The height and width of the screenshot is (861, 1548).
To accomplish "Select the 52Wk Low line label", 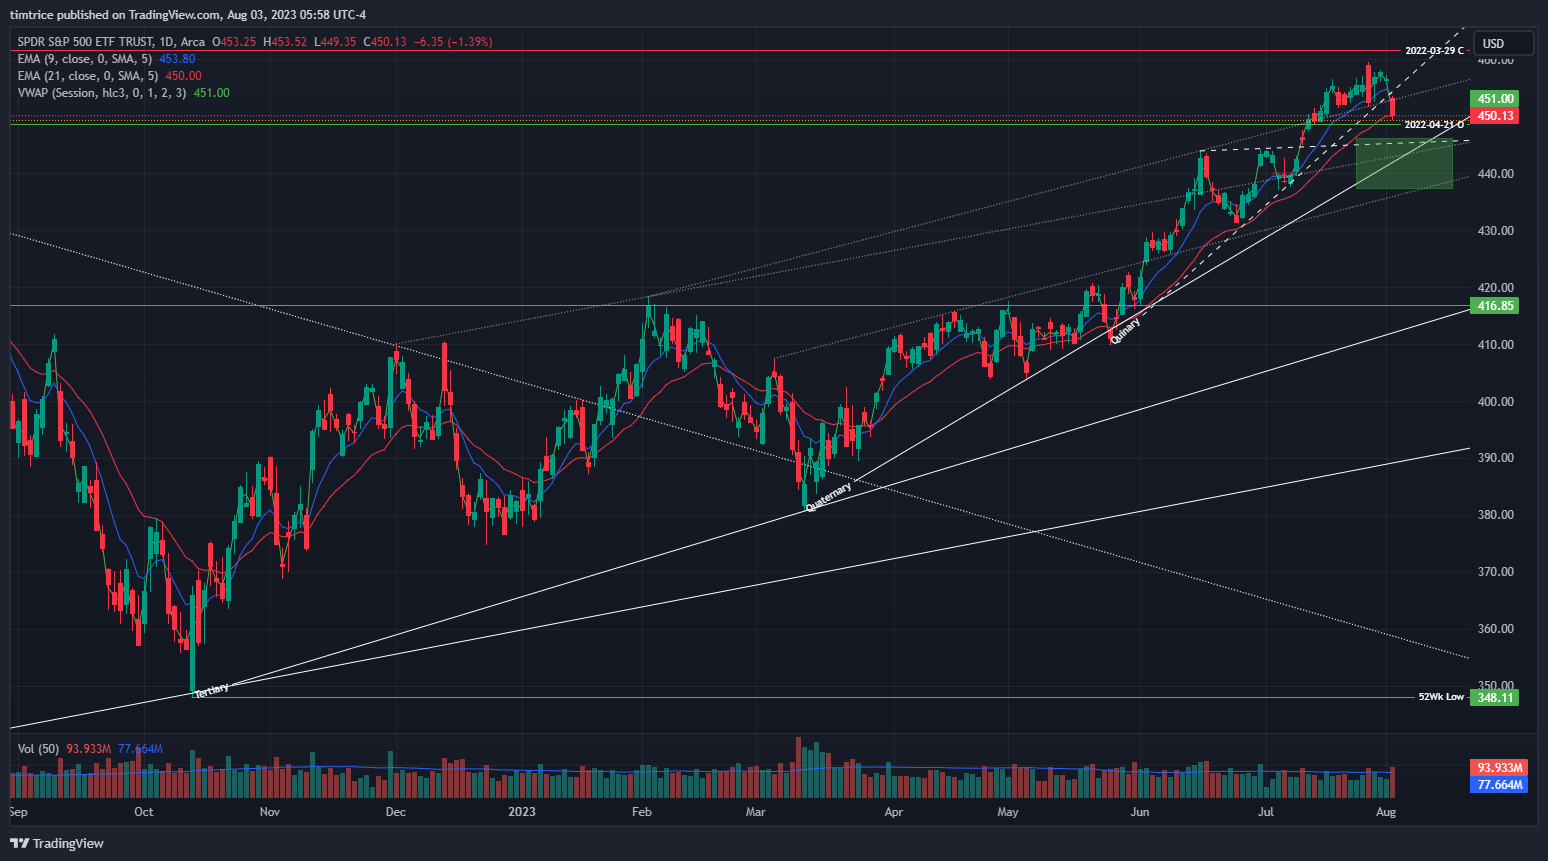I will [x=1441, y=697].
